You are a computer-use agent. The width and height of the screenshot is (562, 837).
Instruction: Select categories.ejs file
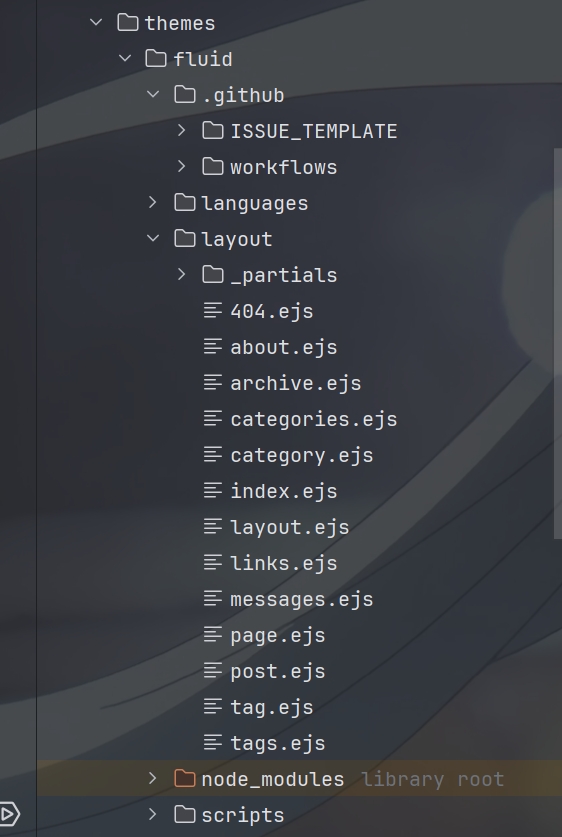click(x=314, y=420)
